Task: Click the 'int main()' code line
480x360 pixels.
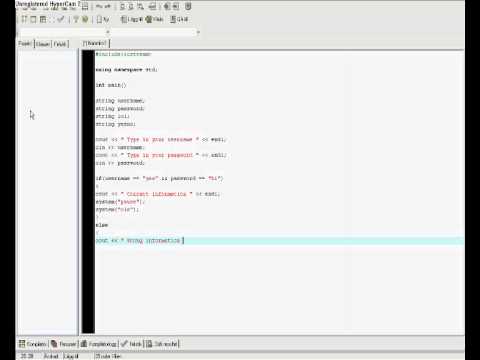Action: coord(111,85)
